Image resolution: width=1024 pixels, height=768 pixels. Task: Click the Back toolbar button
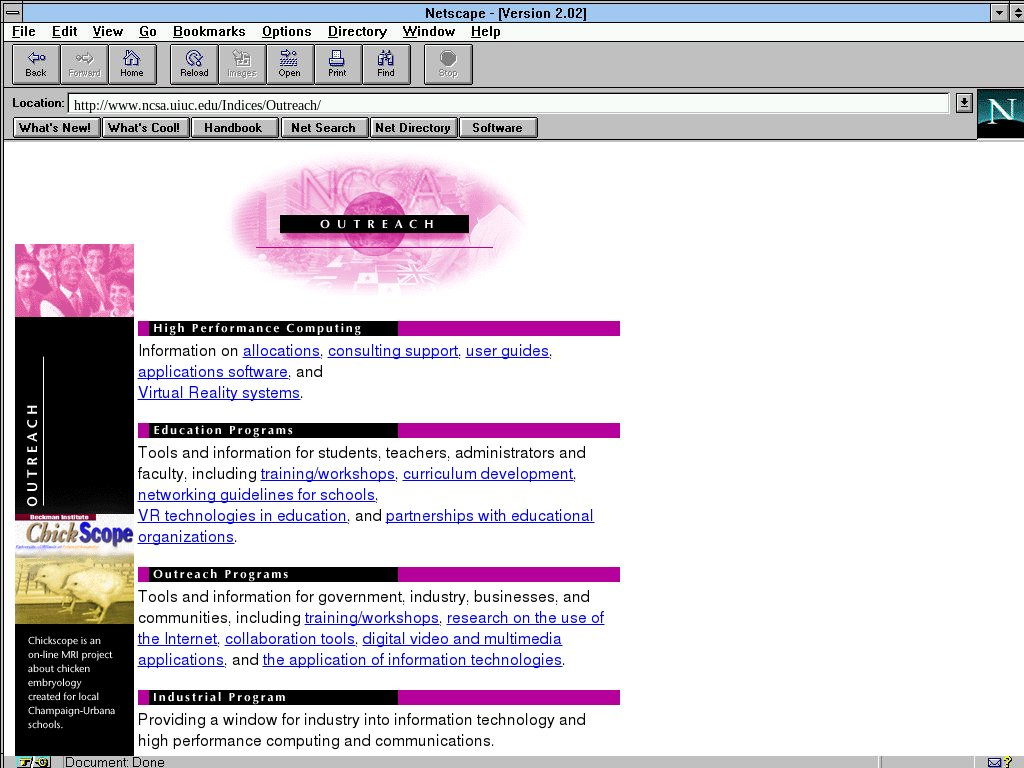point(36,64)
